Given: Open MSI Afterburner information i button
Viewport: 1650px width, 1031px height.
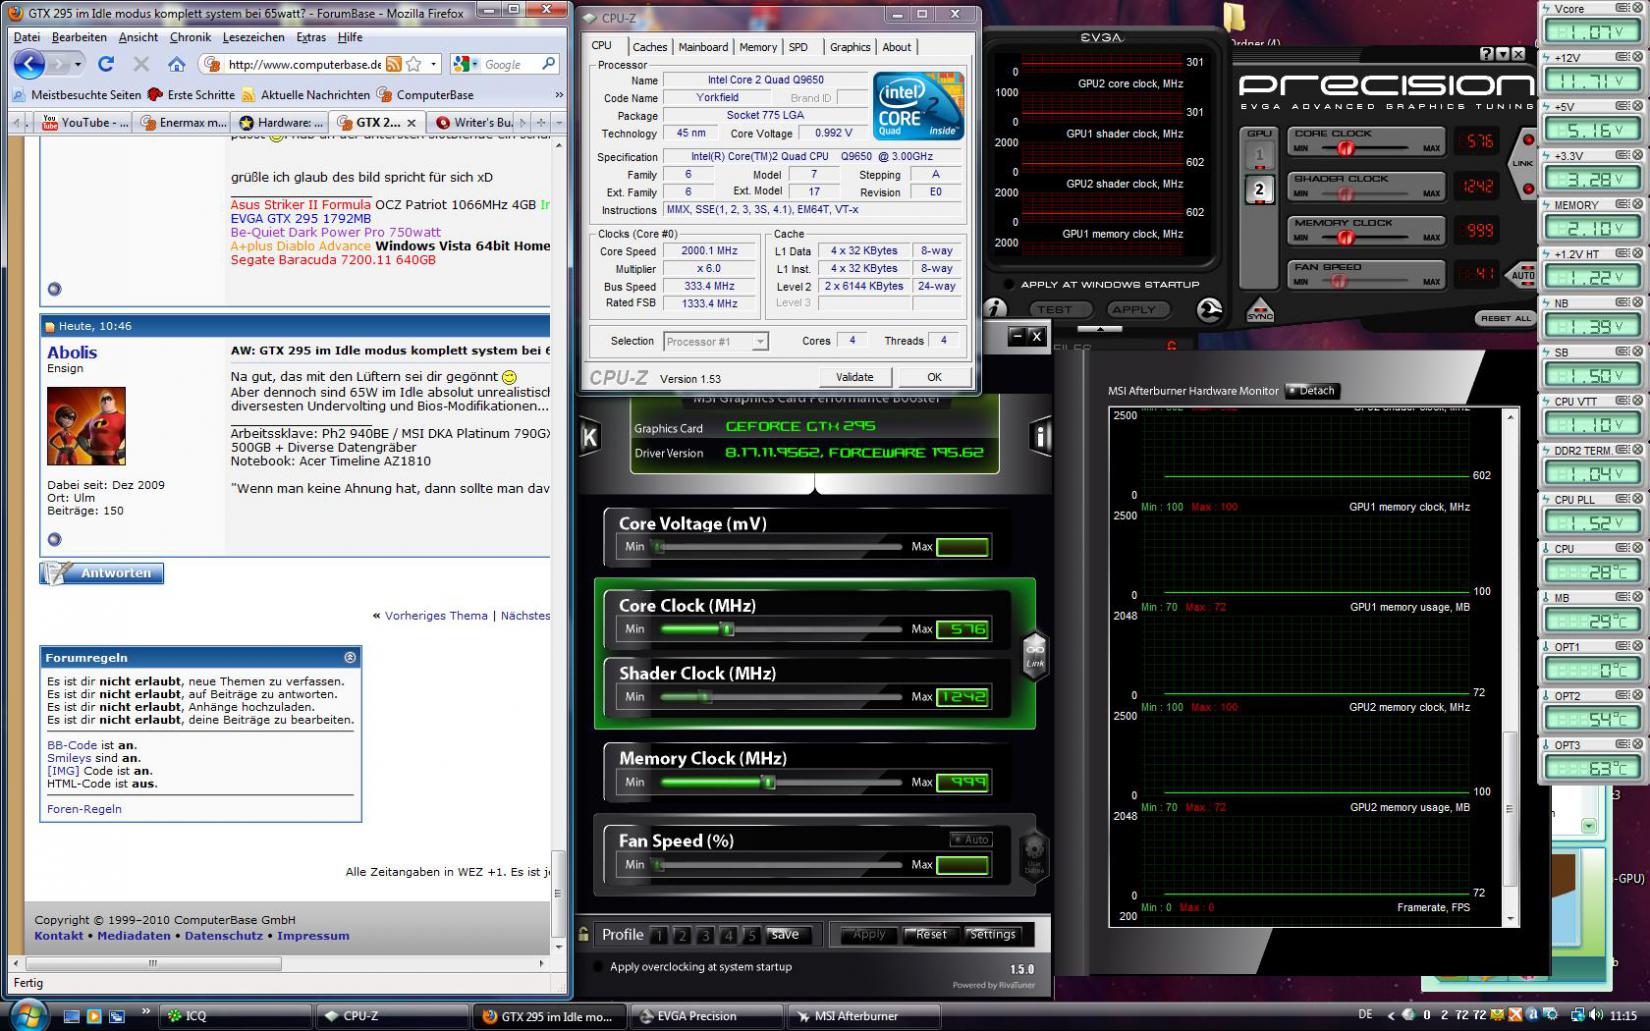Looking at the screenshot, I should [x=1040, y=437].
